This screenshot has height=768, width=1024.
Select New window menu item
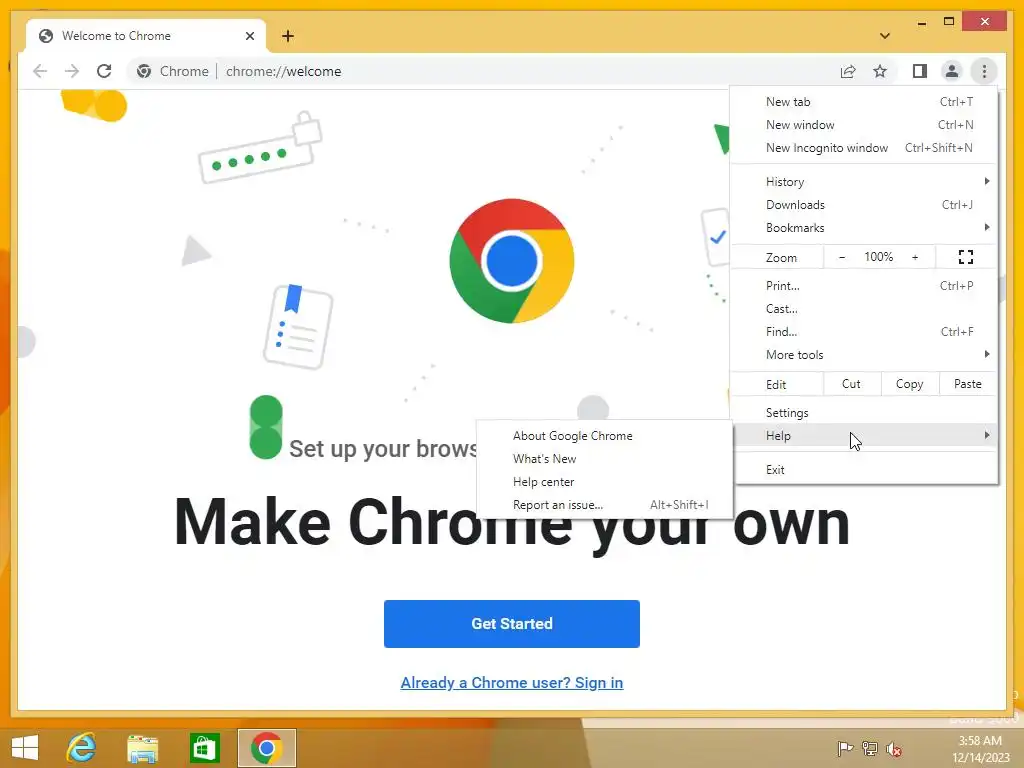tap(864, 125)
